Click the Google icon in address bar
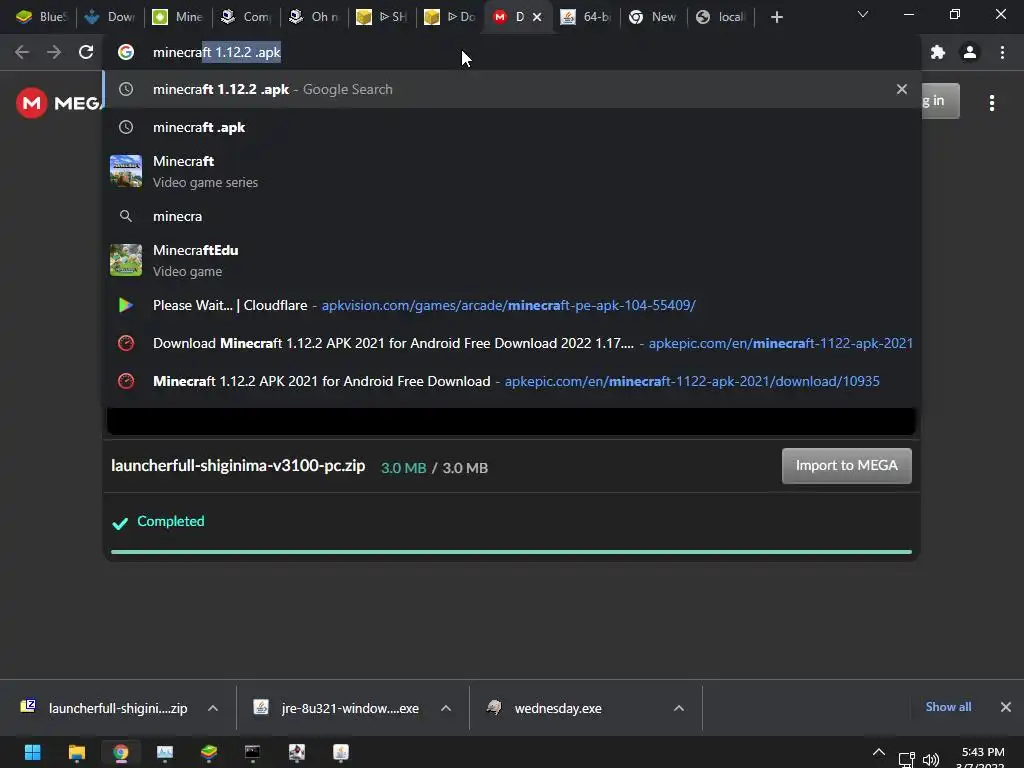This screenshot has height=768, width=1024. 126,52
